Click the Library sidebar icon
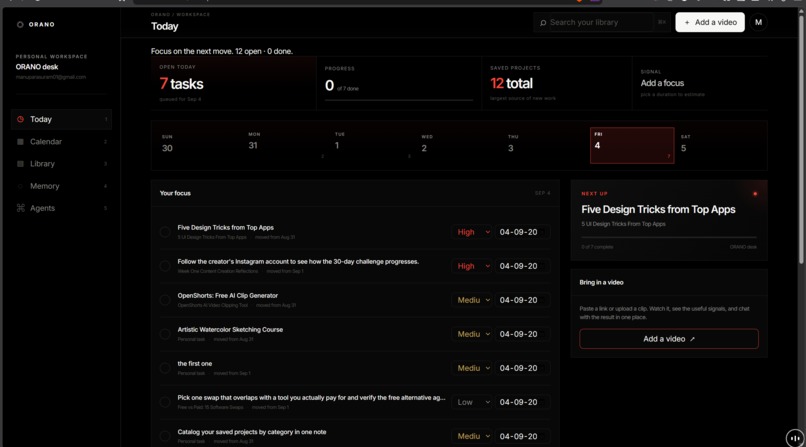 [21, 164]
